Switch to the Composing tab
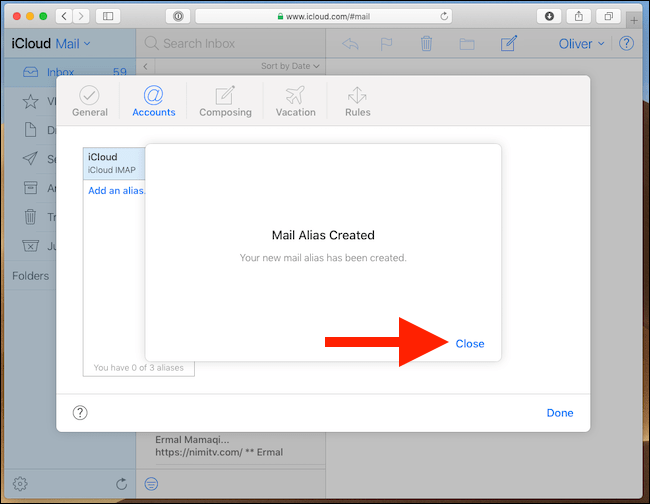 pyautogui.click(x=225, y=101)
